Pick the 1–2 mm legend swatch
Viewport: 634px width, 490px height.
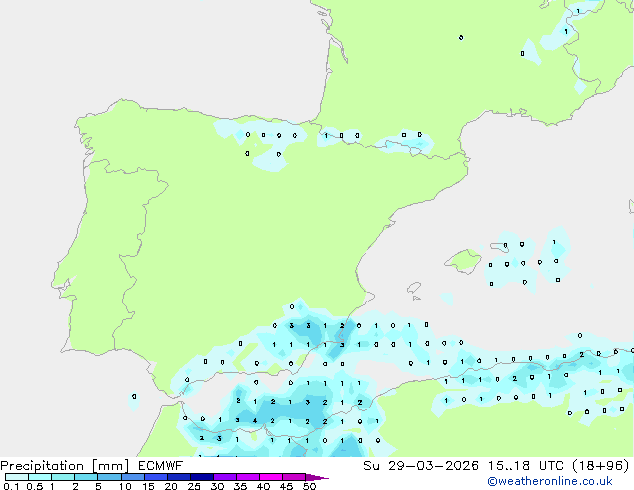63,477
